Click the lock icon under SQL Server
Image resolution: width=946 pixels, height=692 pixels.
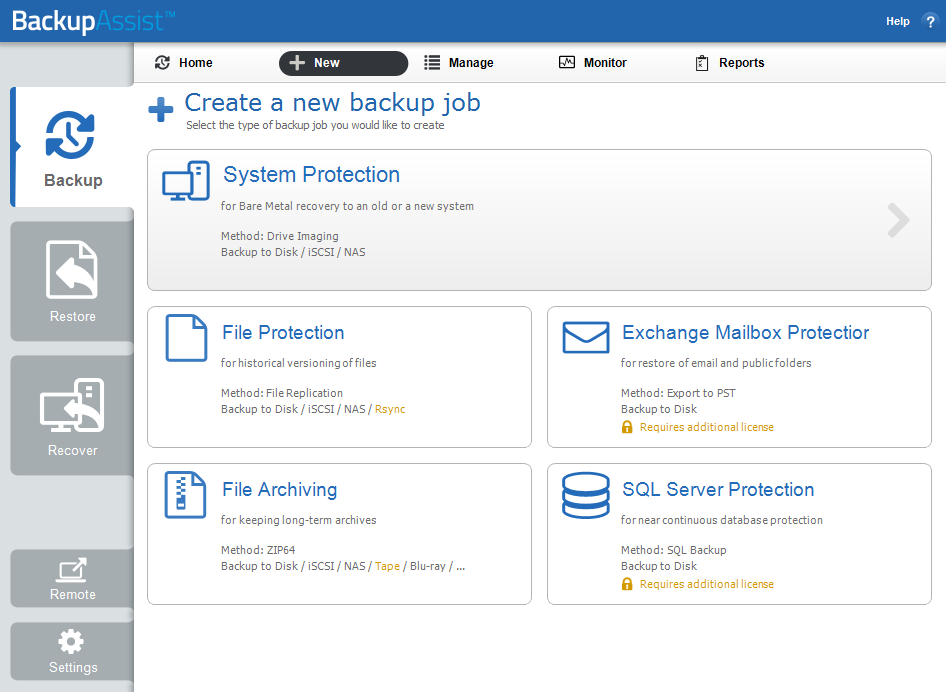pyautogui.click(x=627, y=584)
